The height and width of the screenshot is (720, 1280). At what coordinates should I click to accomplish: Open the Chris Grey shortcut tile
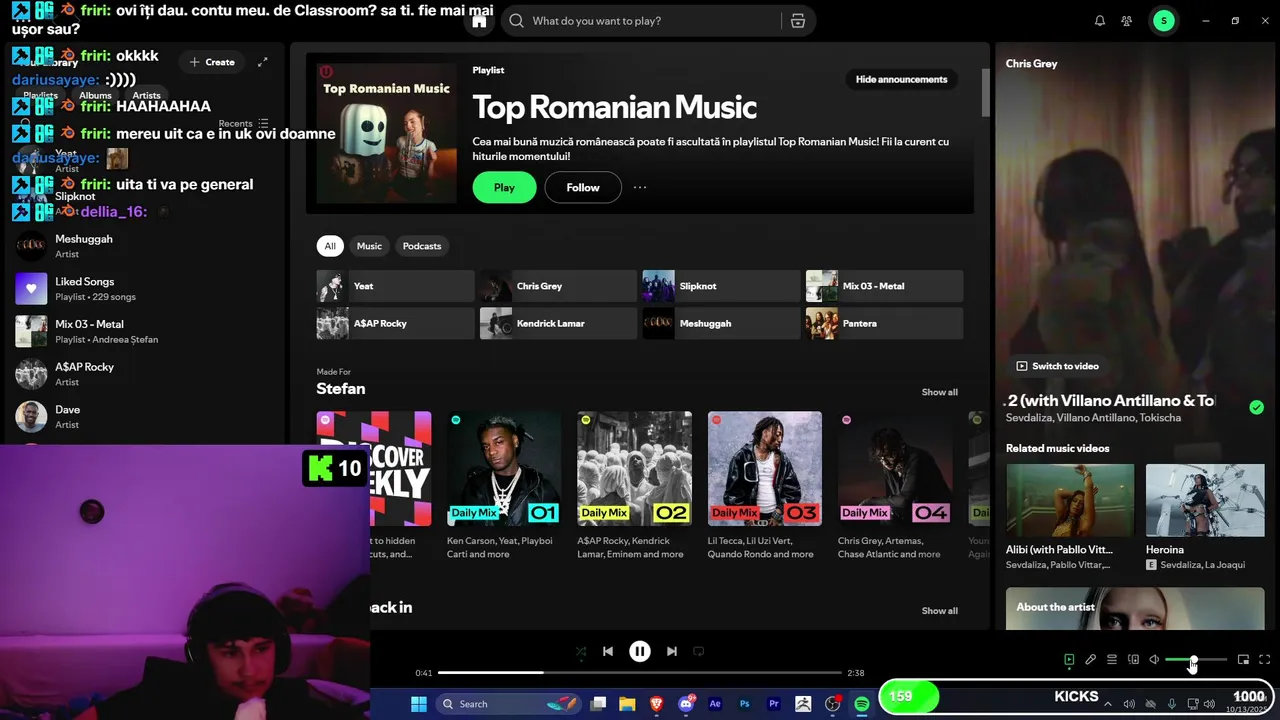(558, 286)
